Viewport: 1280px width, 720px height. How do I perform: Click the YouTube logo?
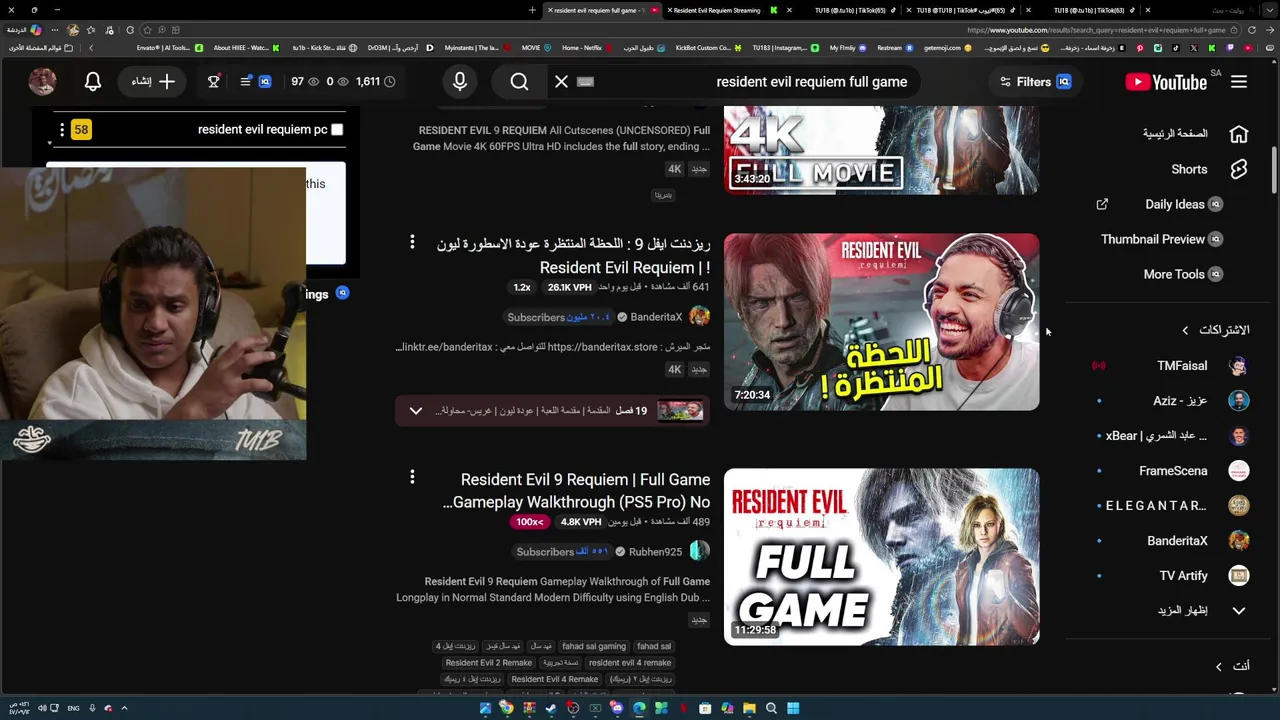[1166, 82]
